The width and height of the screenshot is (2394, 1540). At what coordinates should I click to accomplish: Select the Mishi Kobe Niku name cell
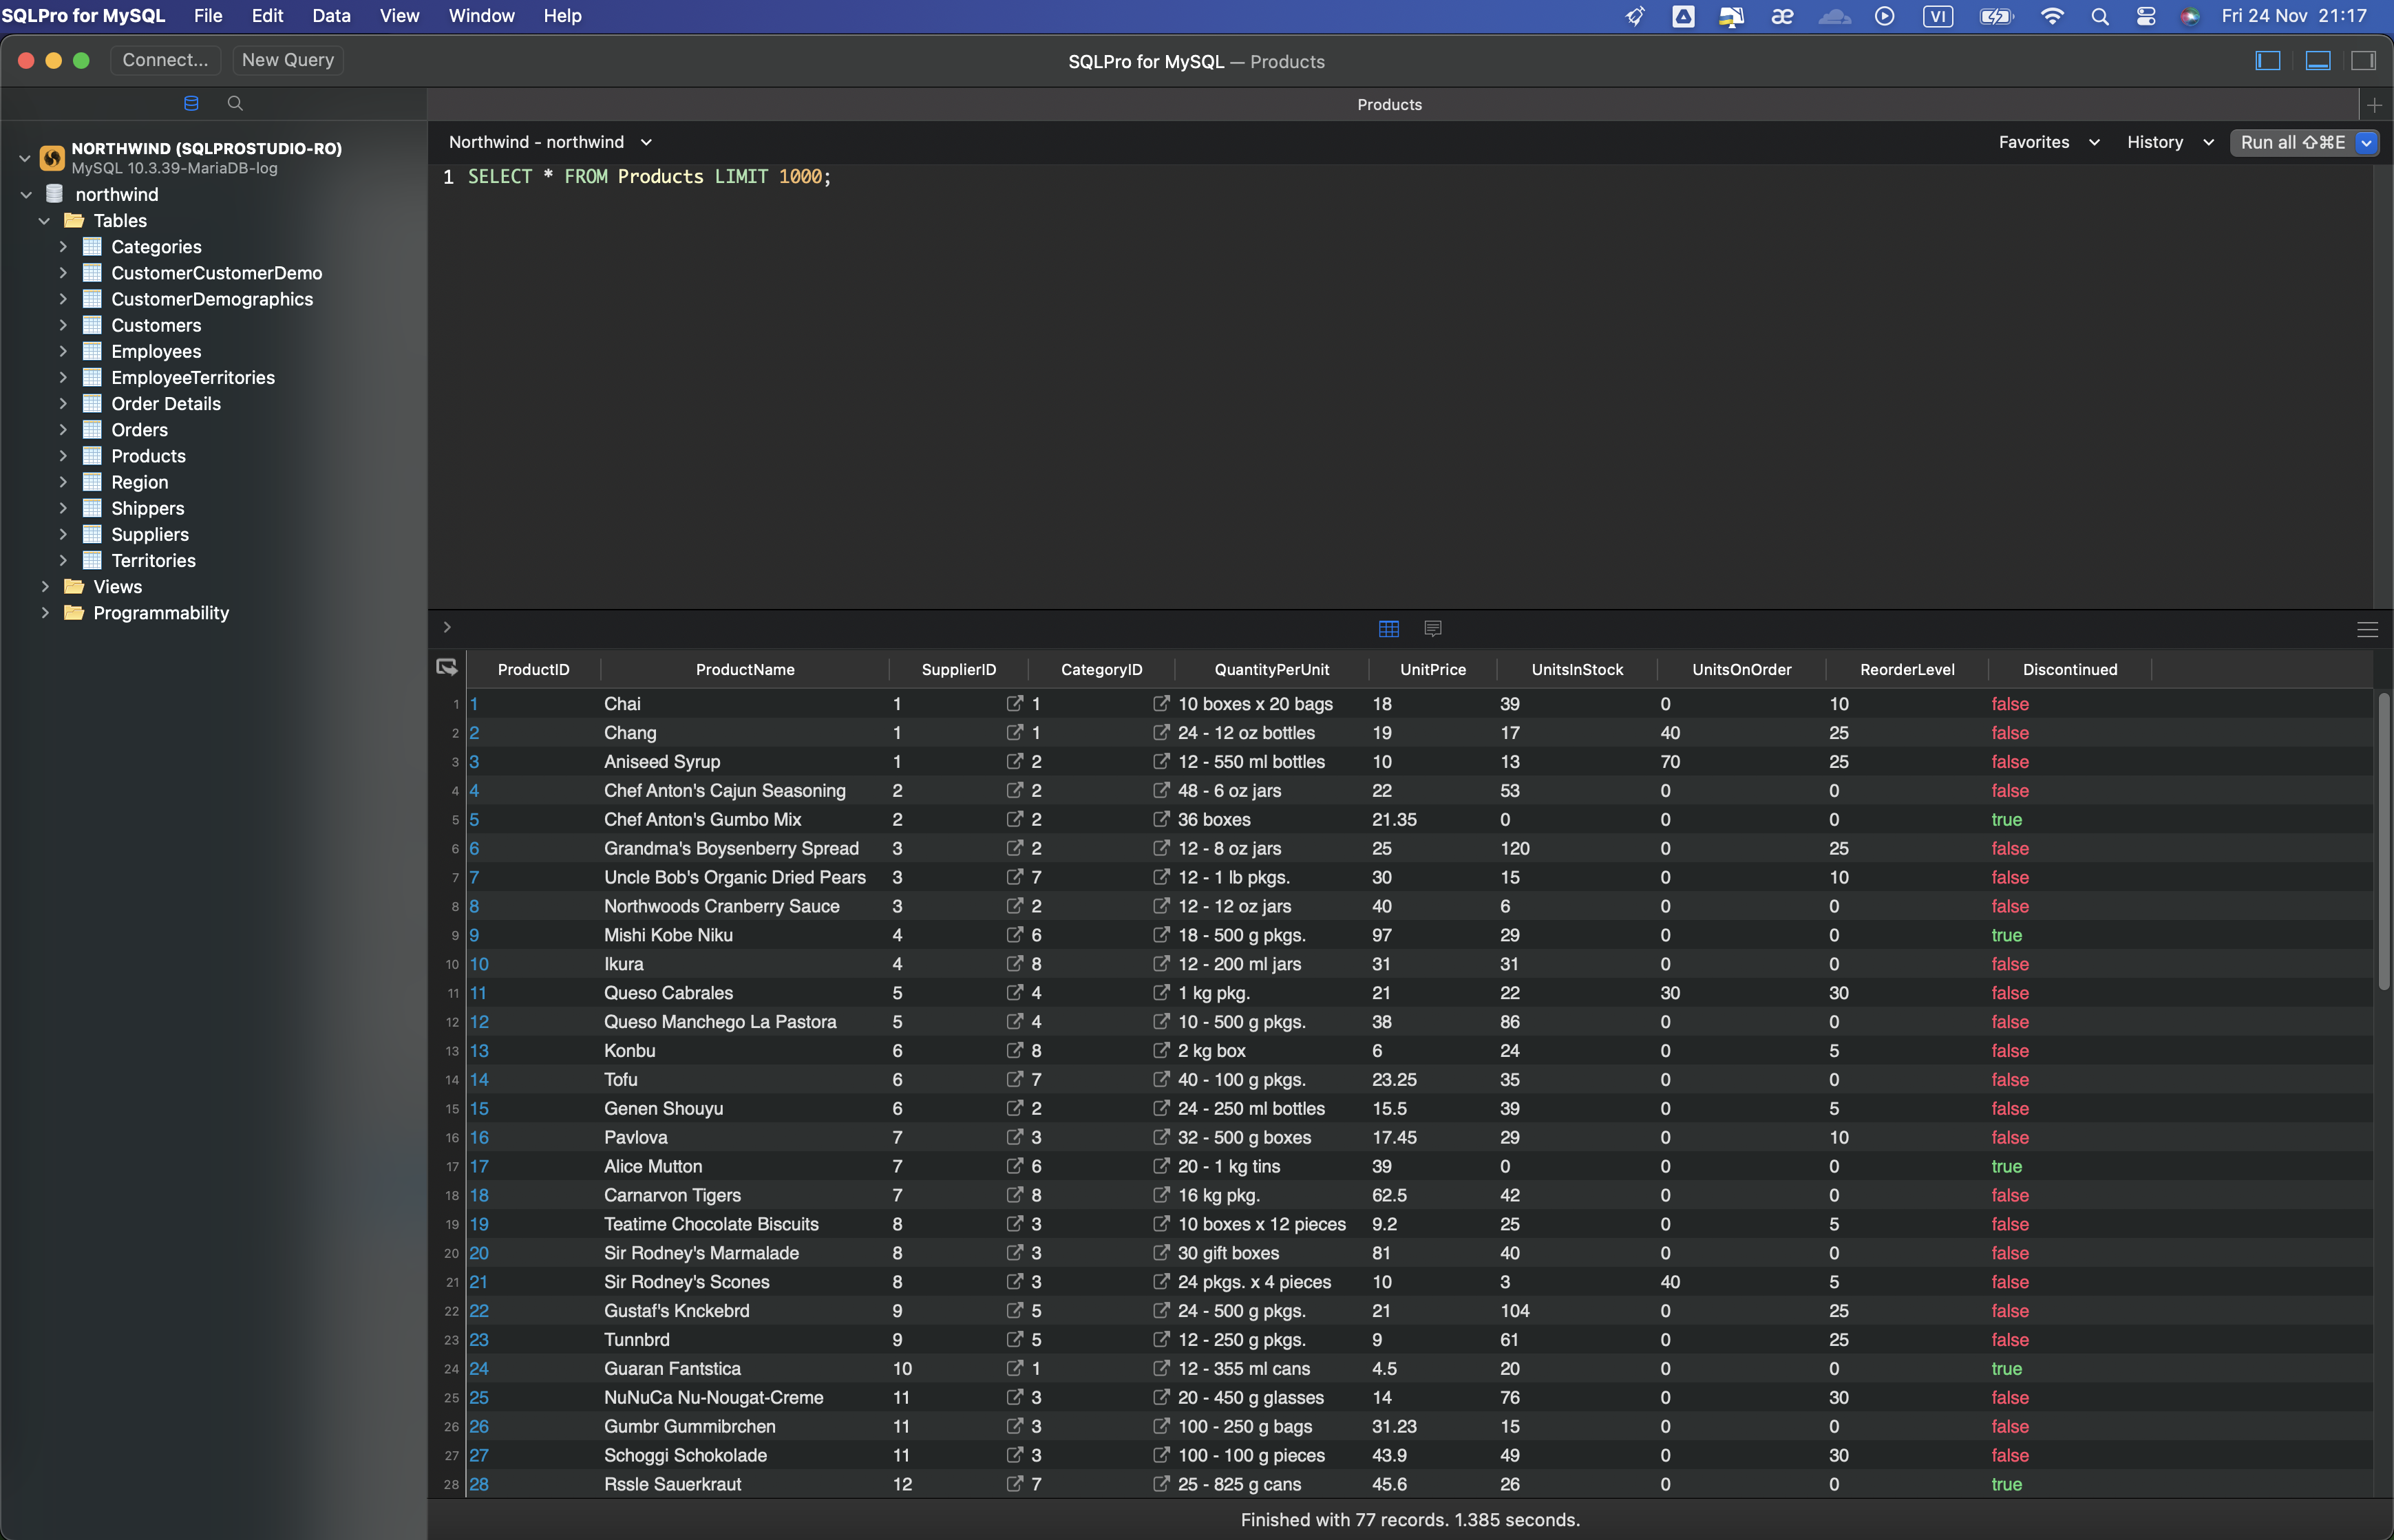[x=668, y=934]
